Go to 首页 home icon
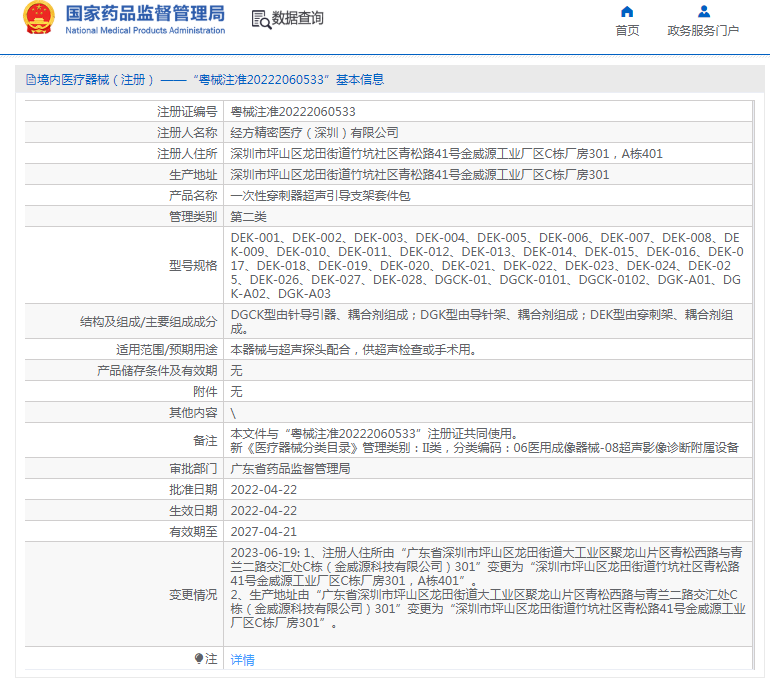 (x=627, y=12)
